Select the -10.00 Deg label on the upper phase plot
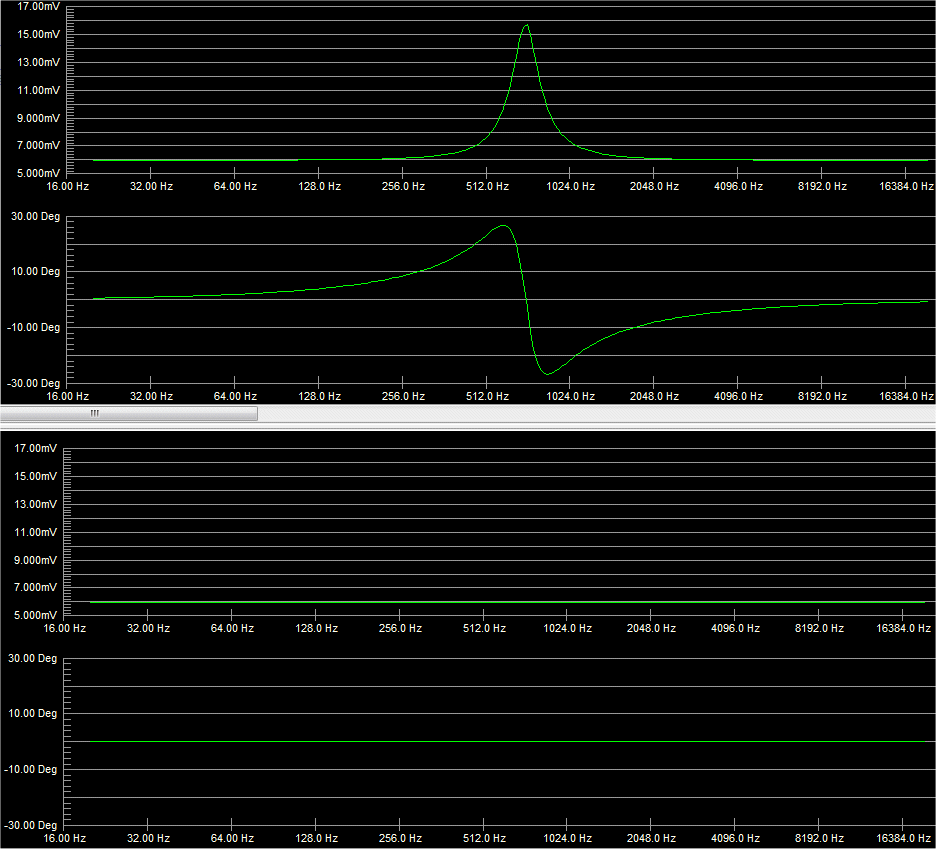Image resolution: width=936 pixels, height=849 pixels. pyautogui.click(x=33, y=327)
